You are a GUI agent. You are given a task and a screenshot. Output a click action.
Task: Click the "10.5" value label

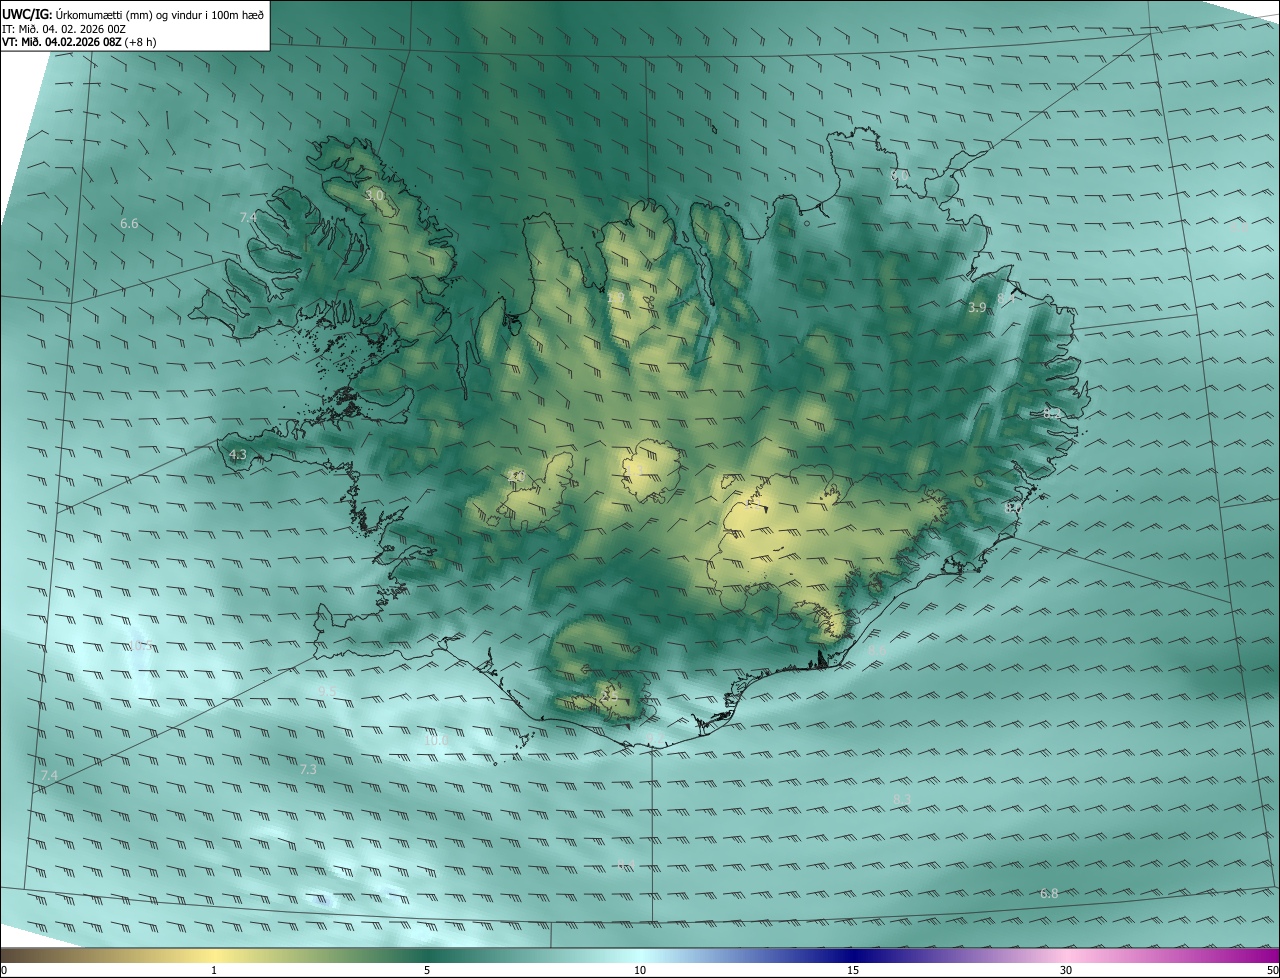point(139,646)
